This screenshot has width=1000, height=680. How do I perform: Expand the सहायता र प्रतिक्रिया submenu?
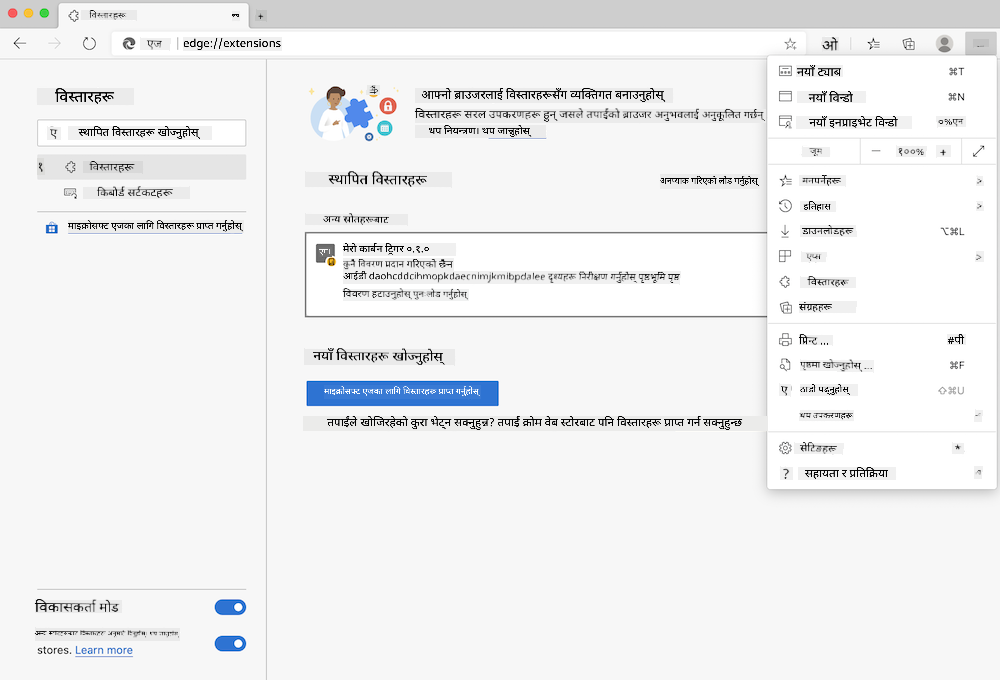tap(979, 473)
